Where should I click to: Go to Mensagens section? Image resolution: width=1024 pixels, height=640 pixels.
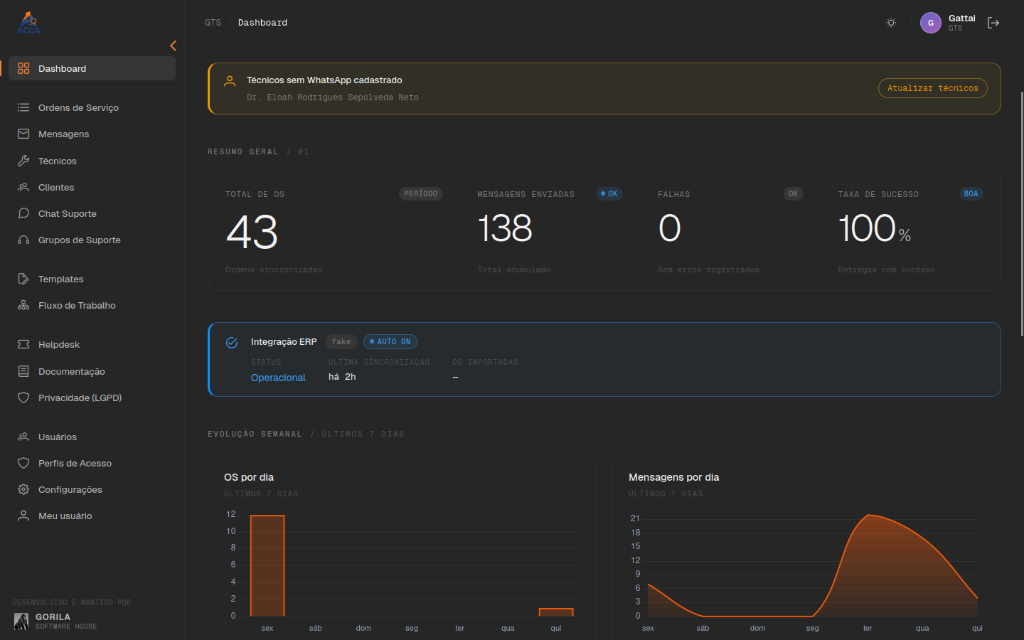[92, 134]
